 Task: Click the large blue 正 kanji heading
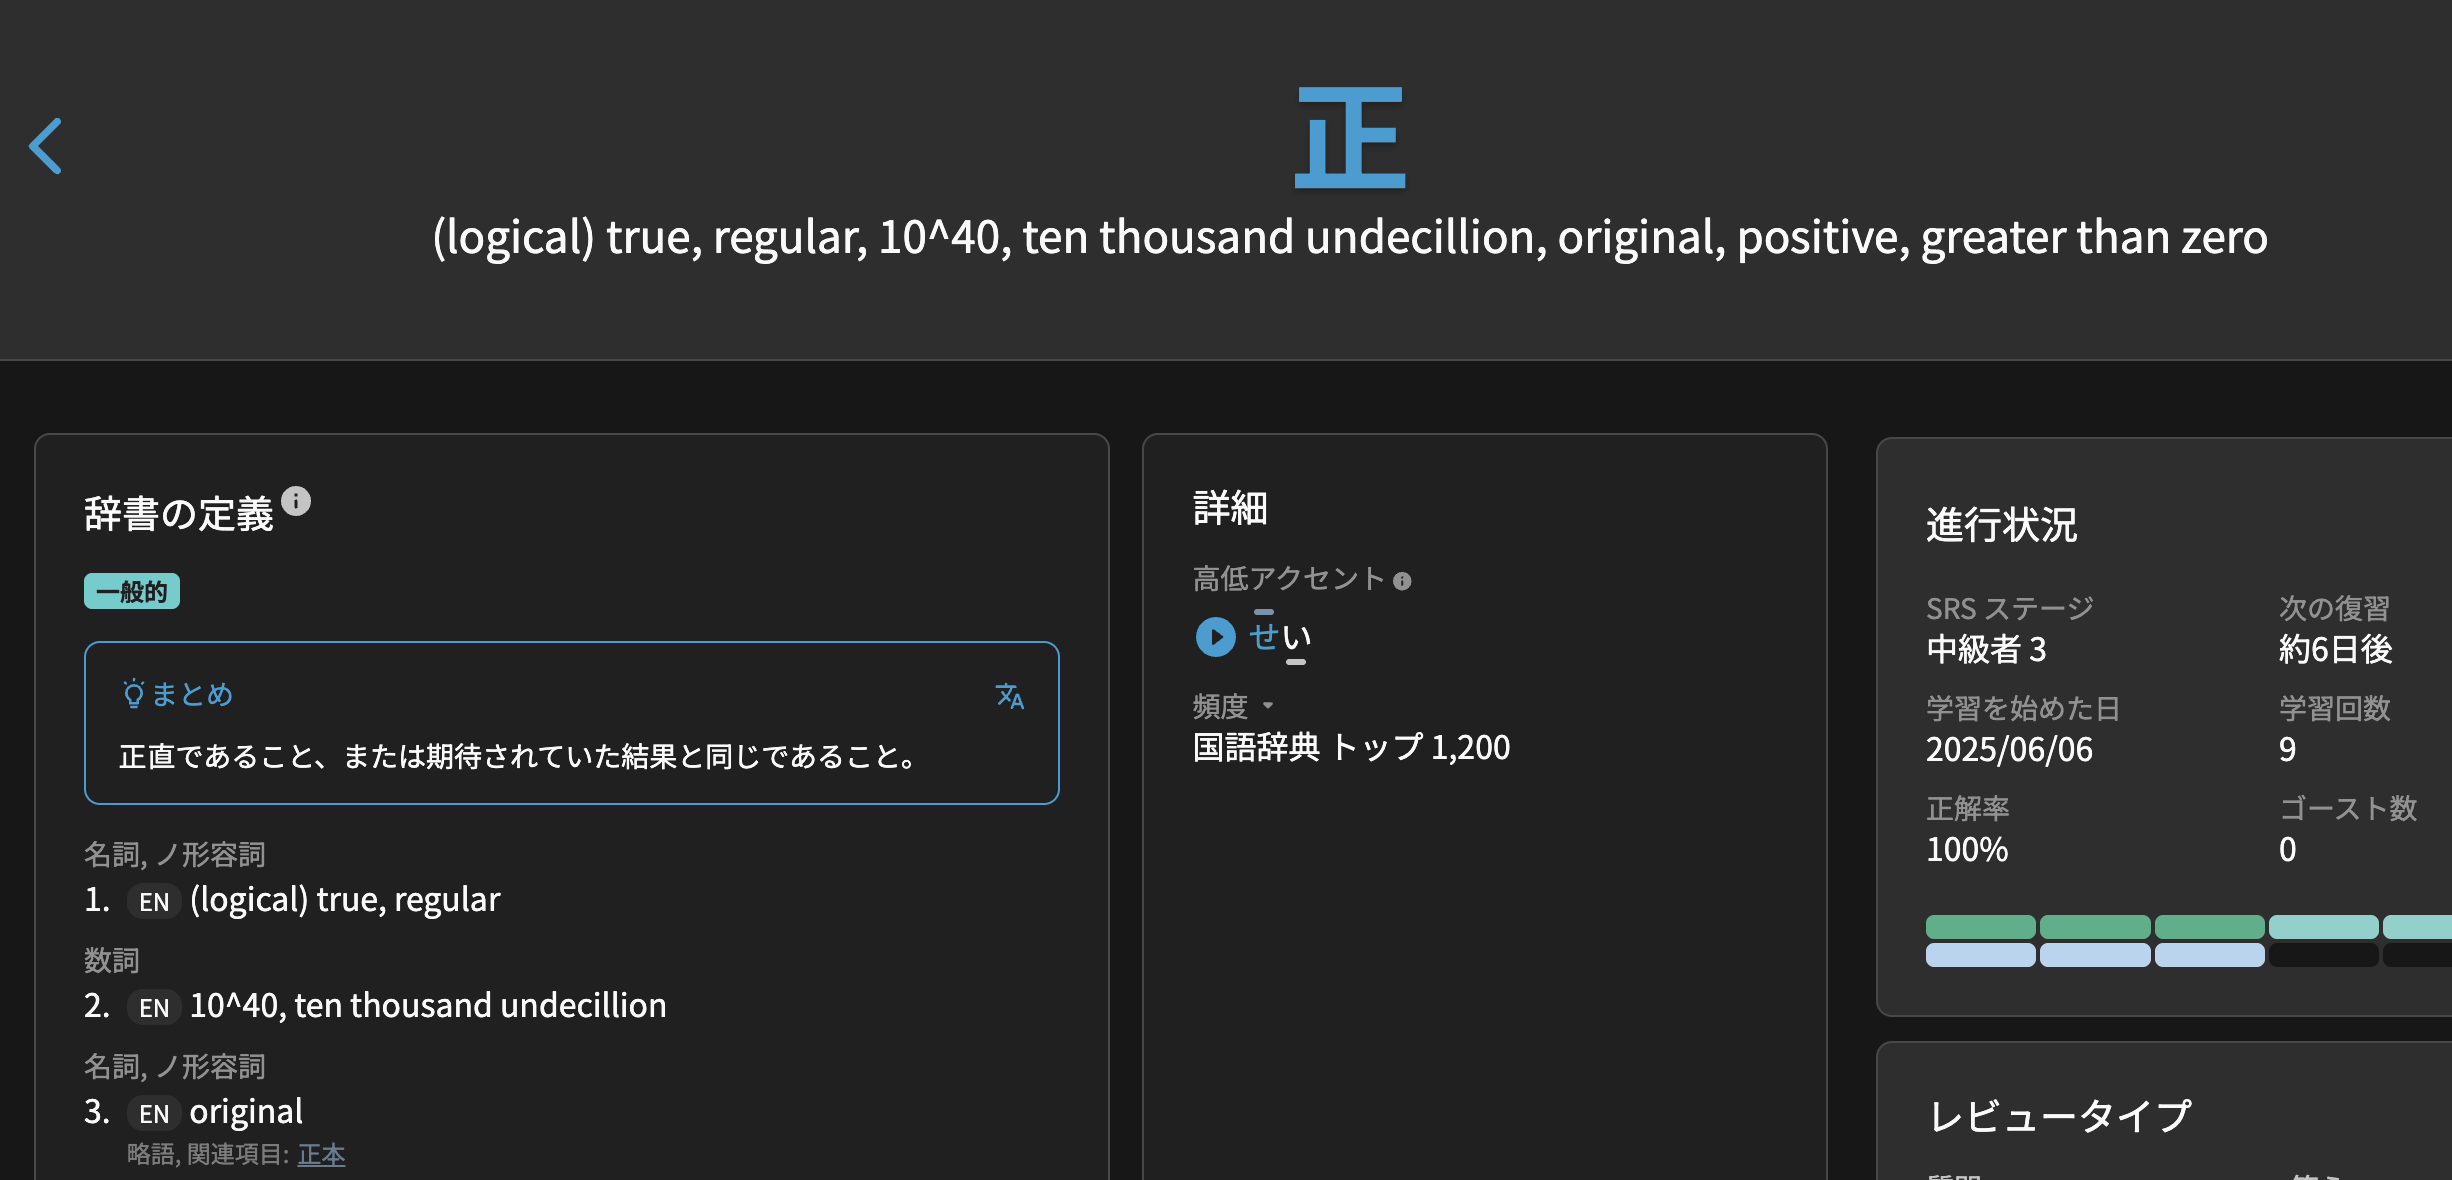[1350, 138]
